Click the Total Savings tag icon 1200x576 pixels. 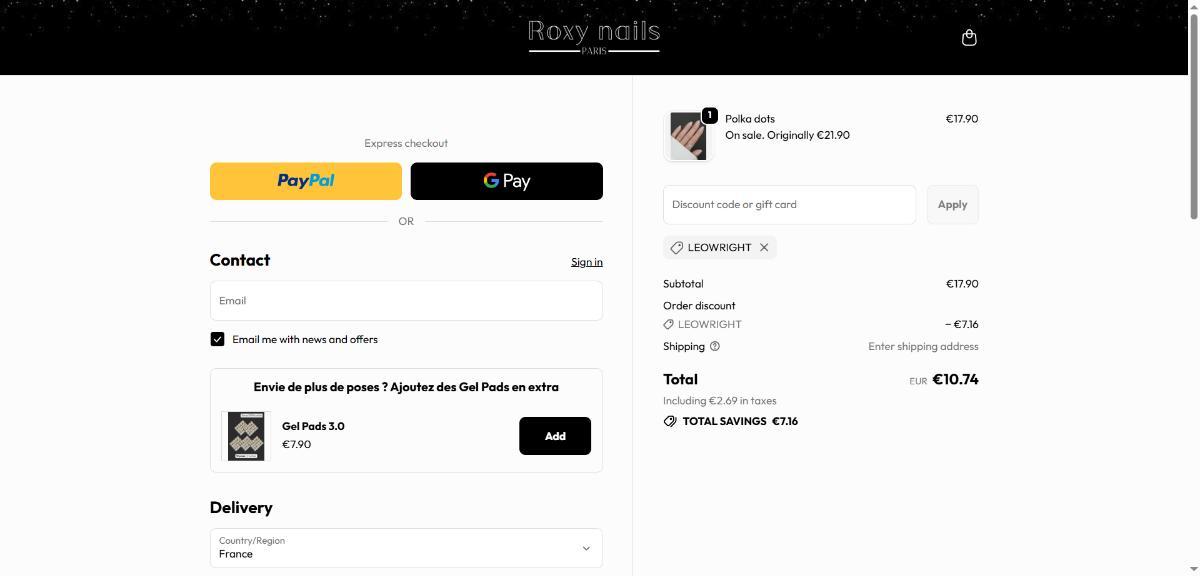(x=670, y=421)
